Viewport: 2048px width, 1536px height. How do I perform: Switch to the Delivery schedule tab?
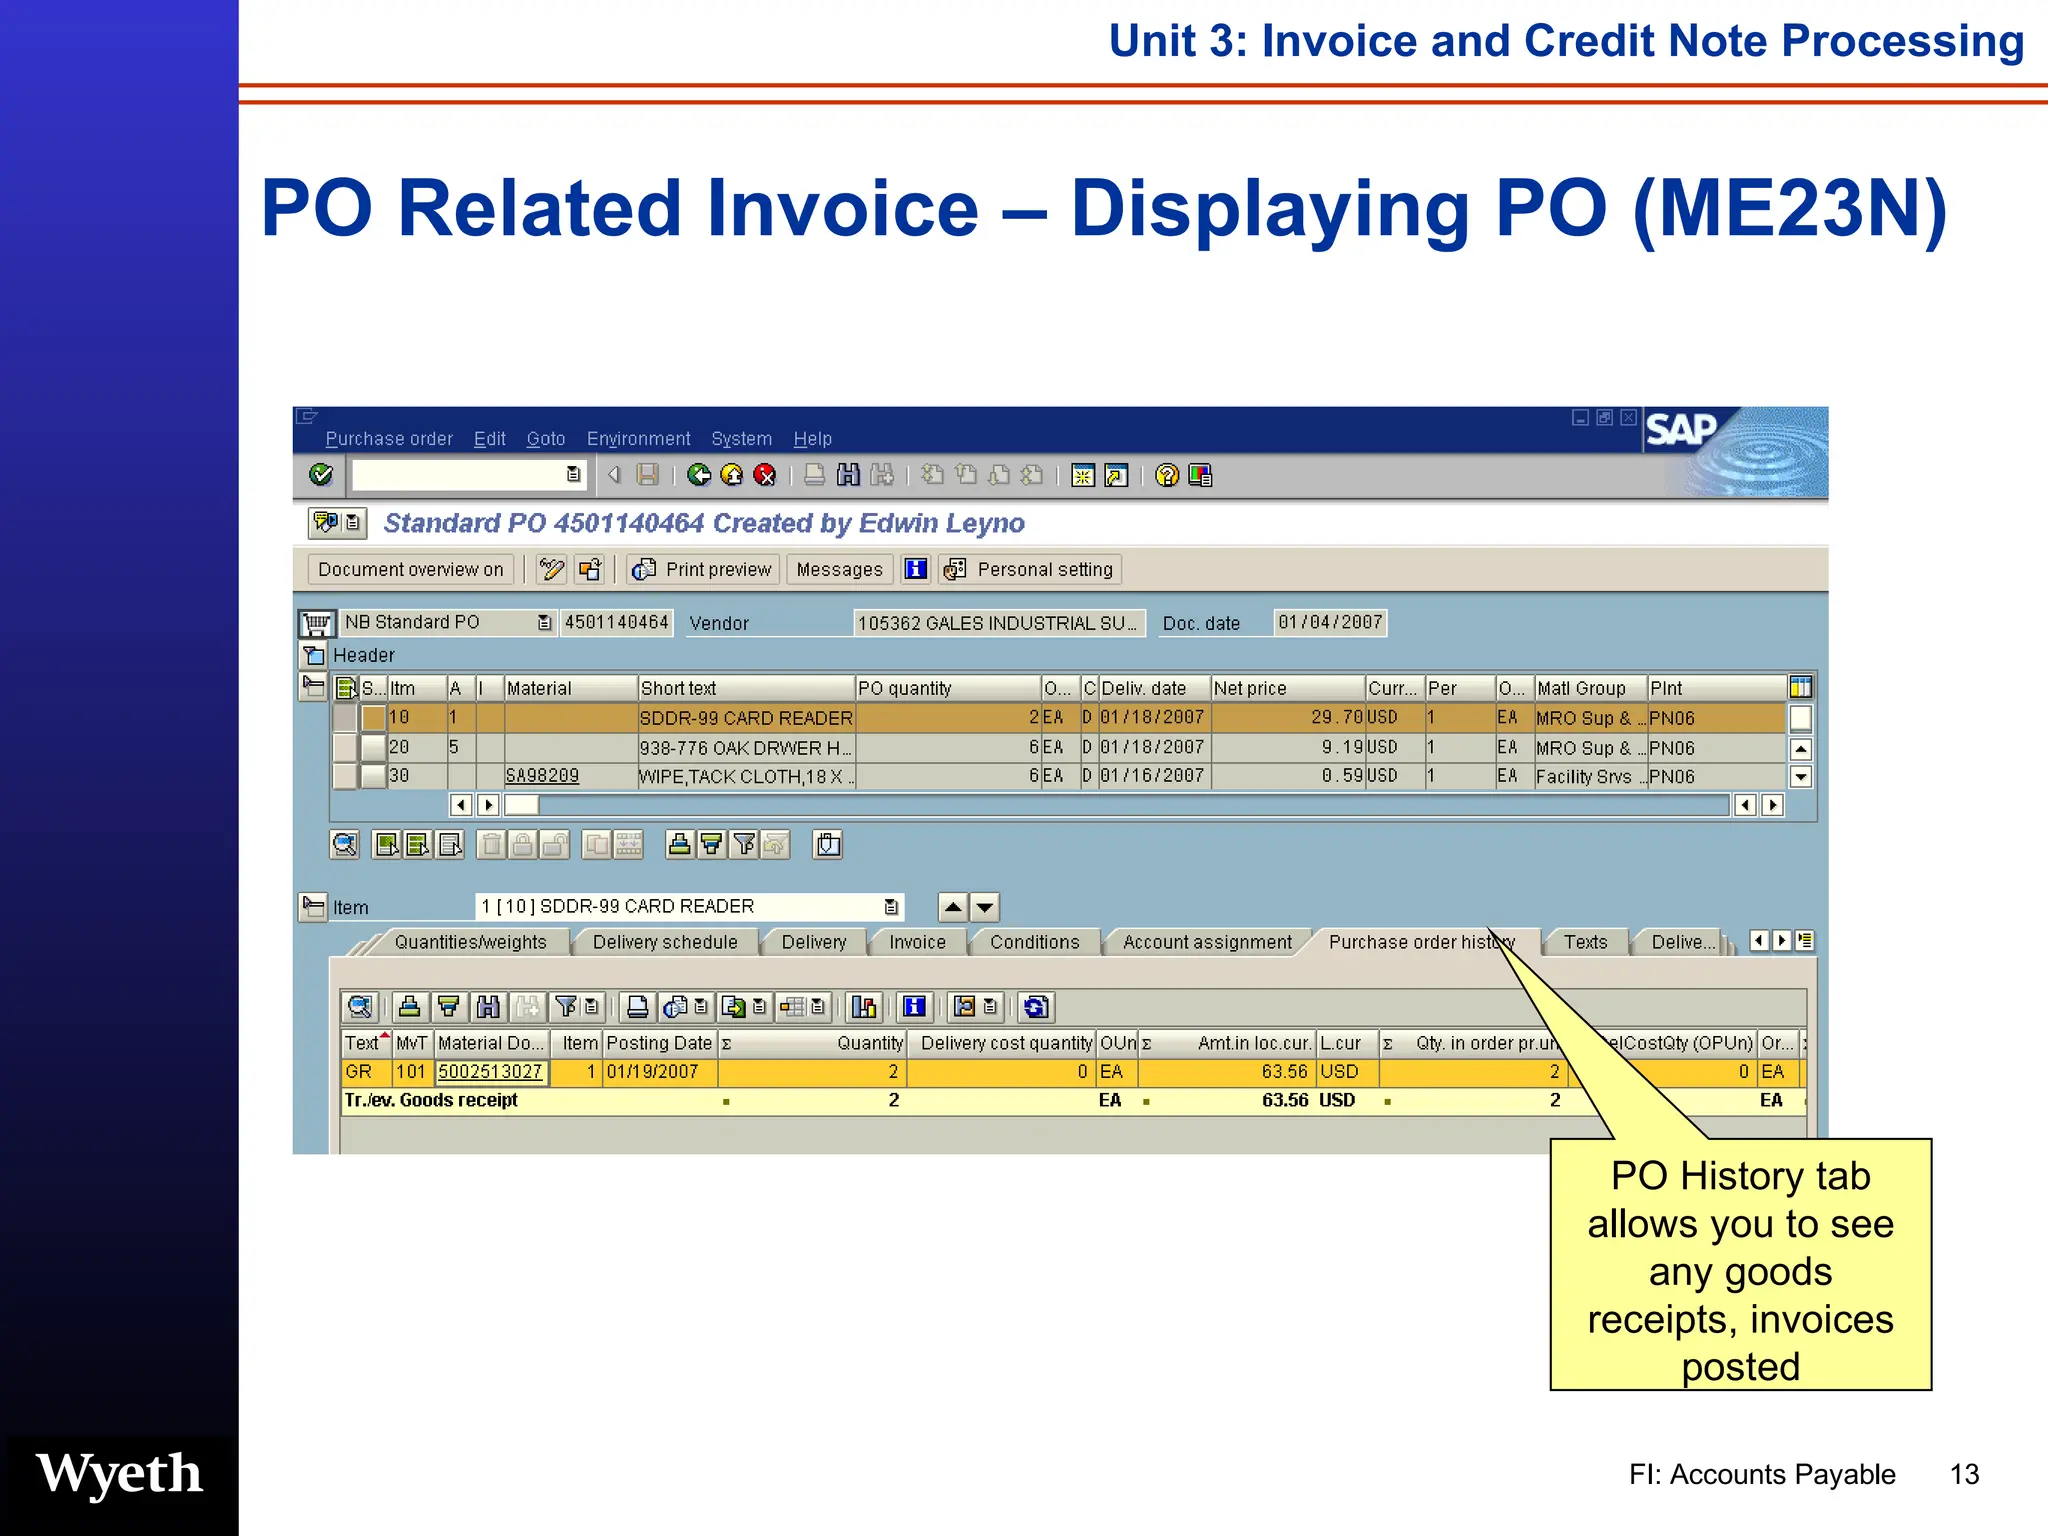tap(665, 942)
